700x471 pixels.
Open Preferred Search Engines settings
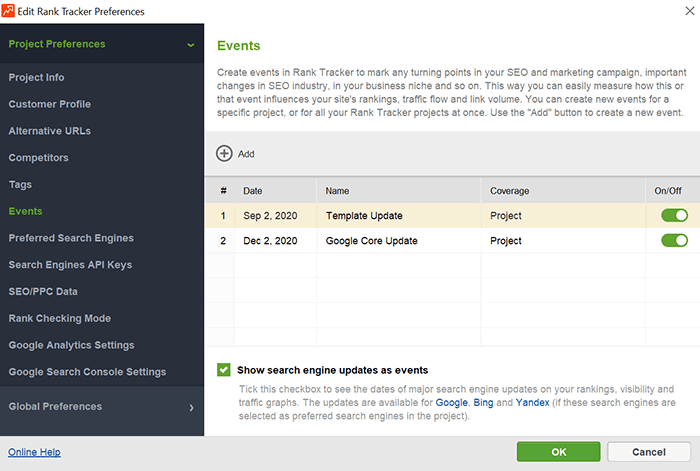point(71,238)
